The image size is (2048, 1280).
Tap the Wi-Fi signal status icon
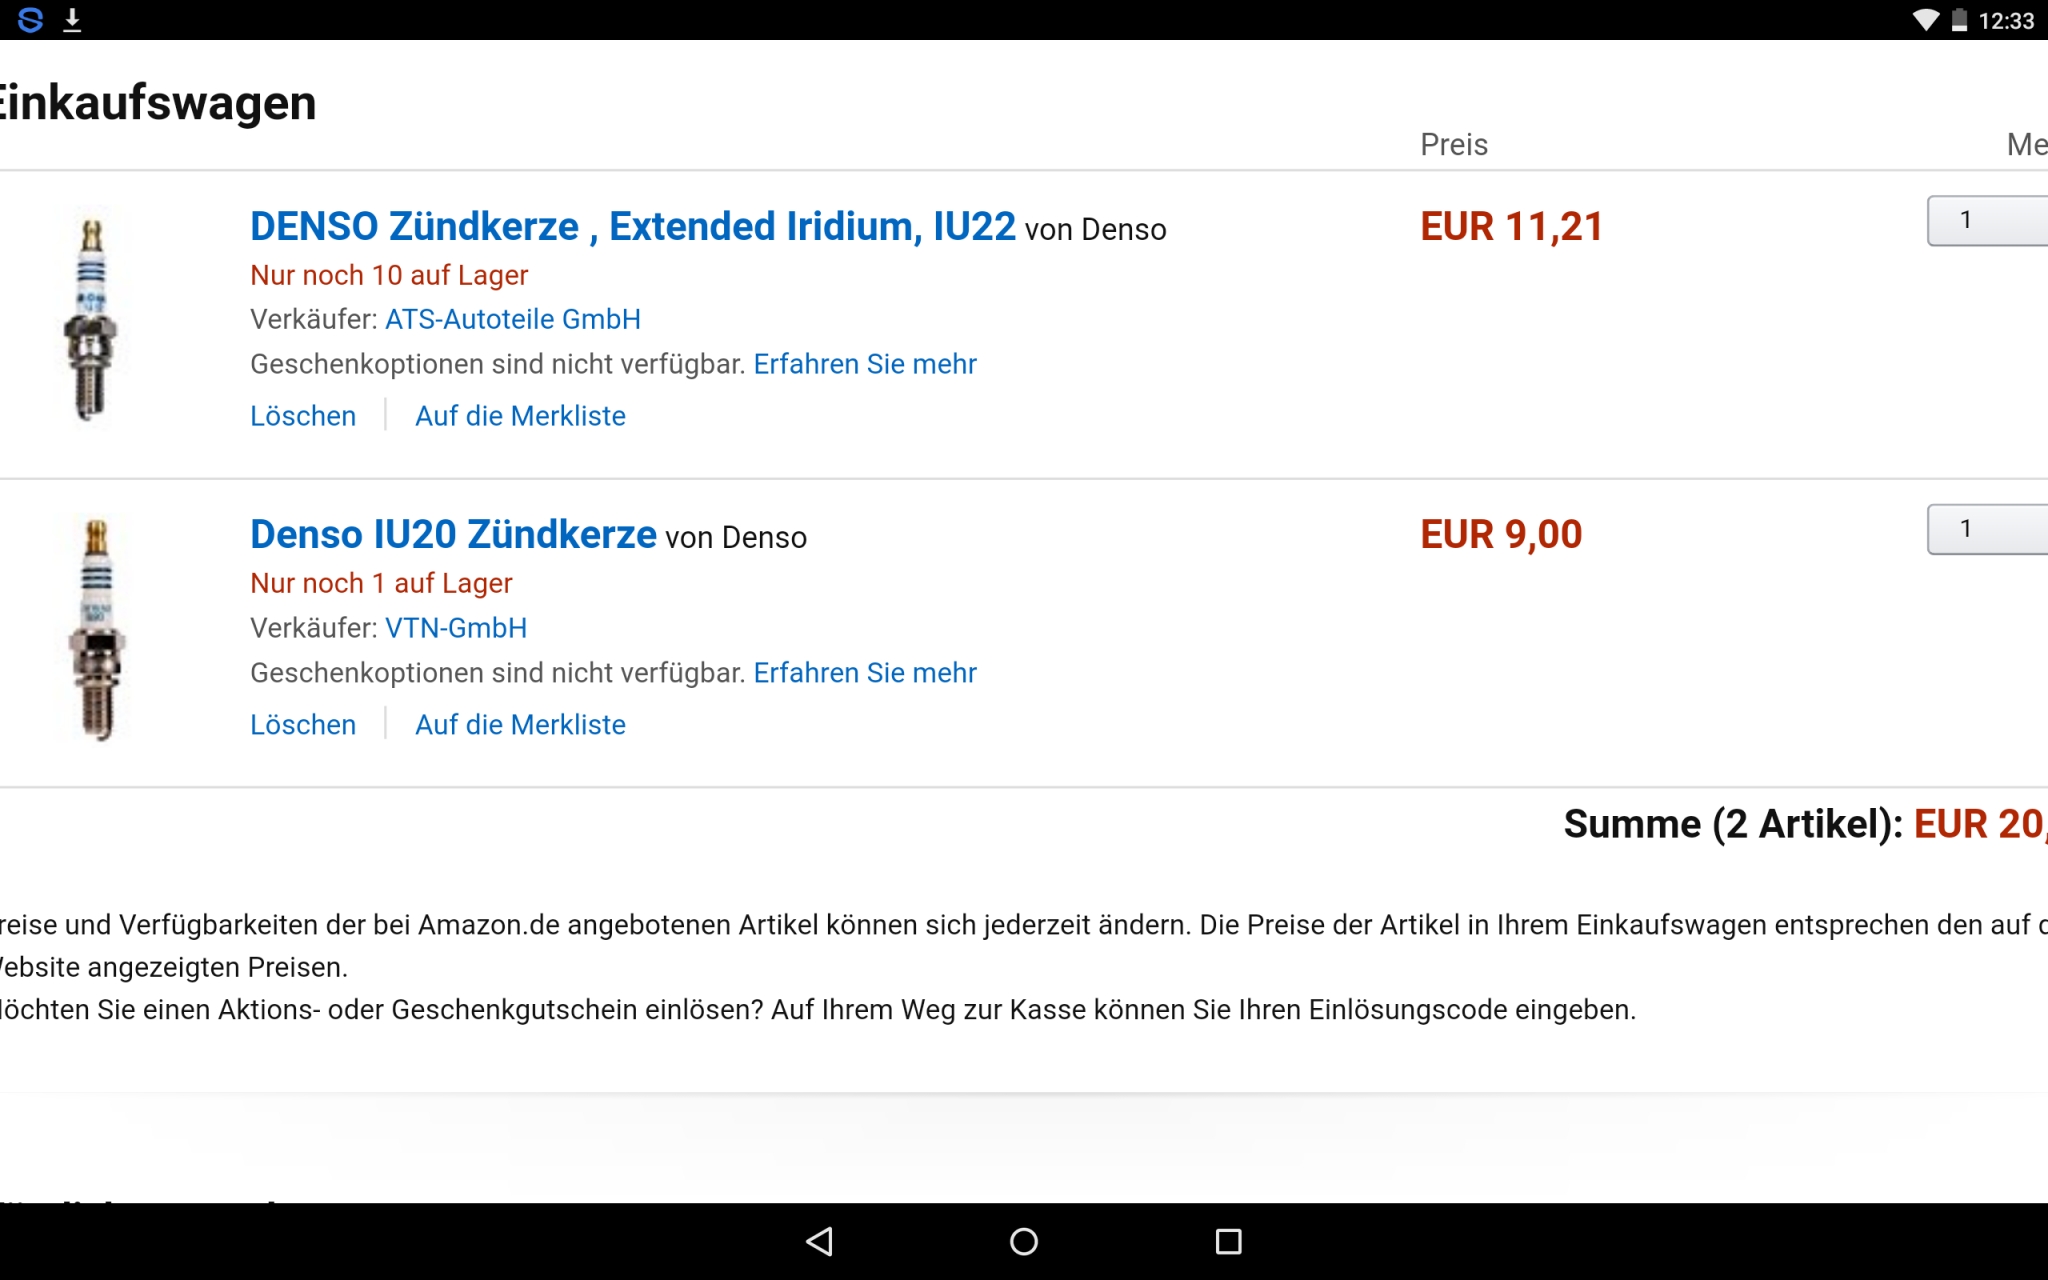click(x=1925, y=20)
